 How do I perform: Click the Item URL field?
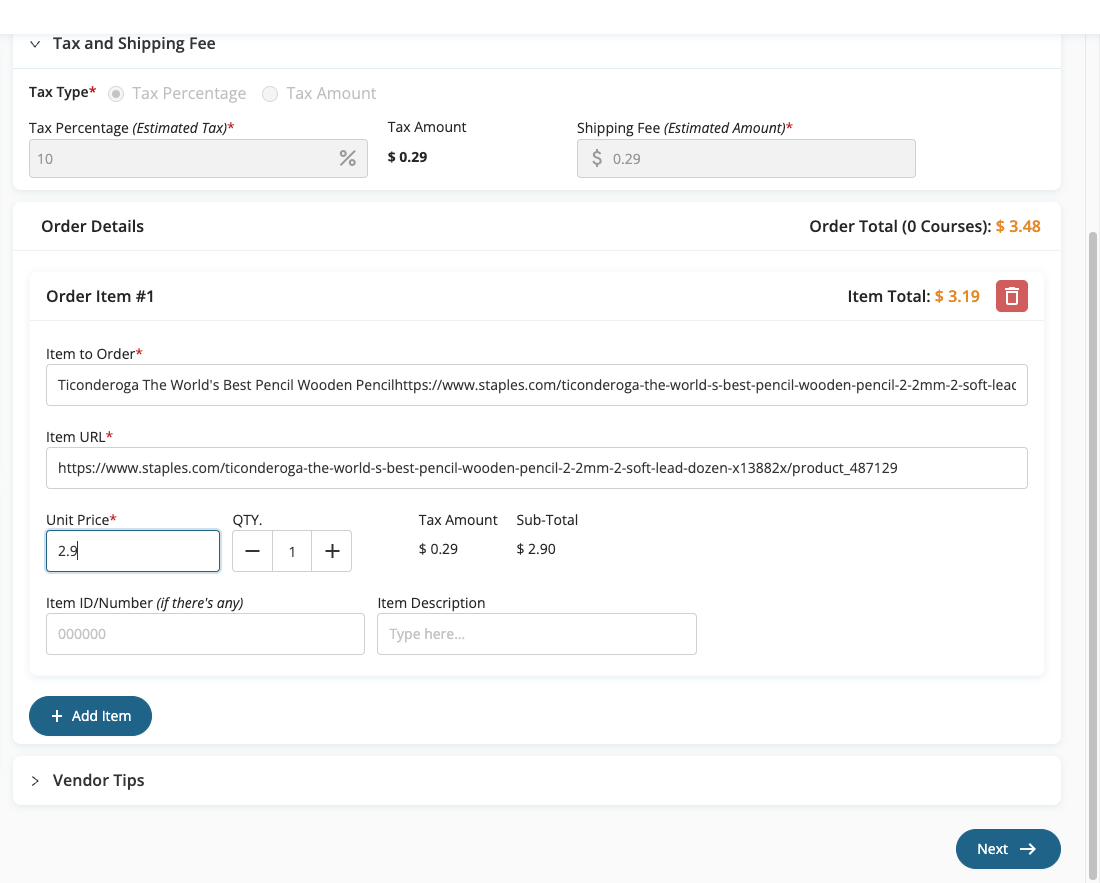(x=537, y=468)
